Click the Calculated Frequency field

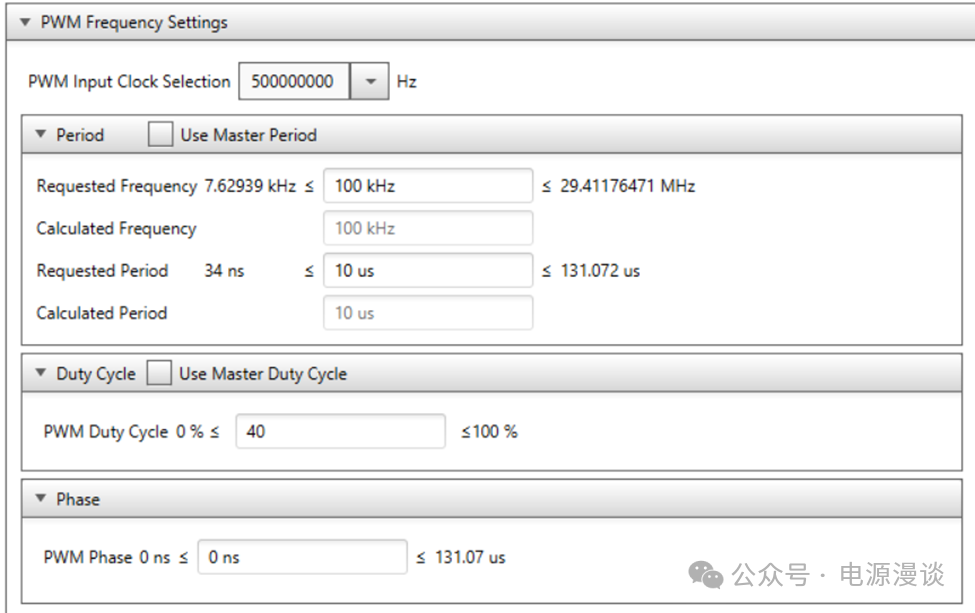[428, 228]
